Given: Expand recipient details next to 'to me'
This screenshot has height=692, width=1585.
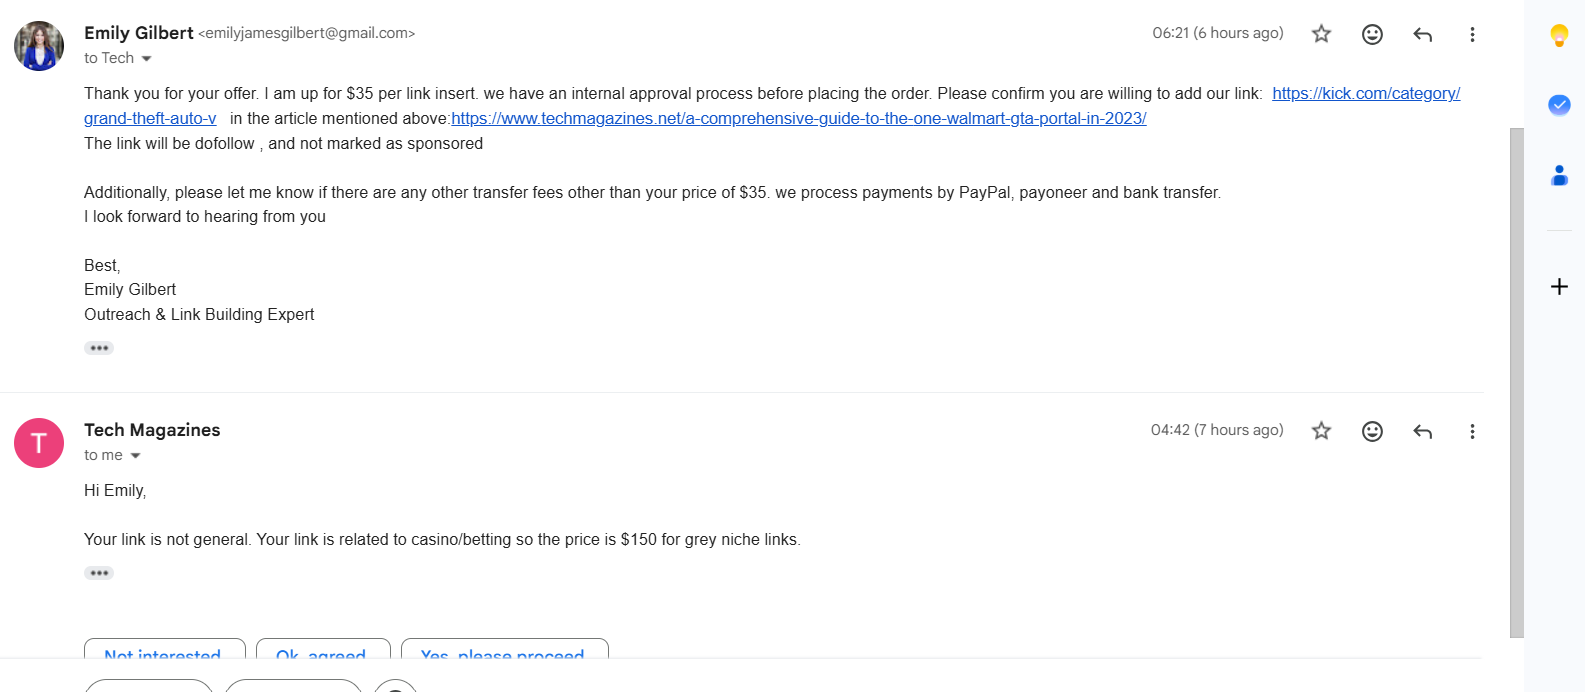Looking at the screenshot, I should point(135,456).
